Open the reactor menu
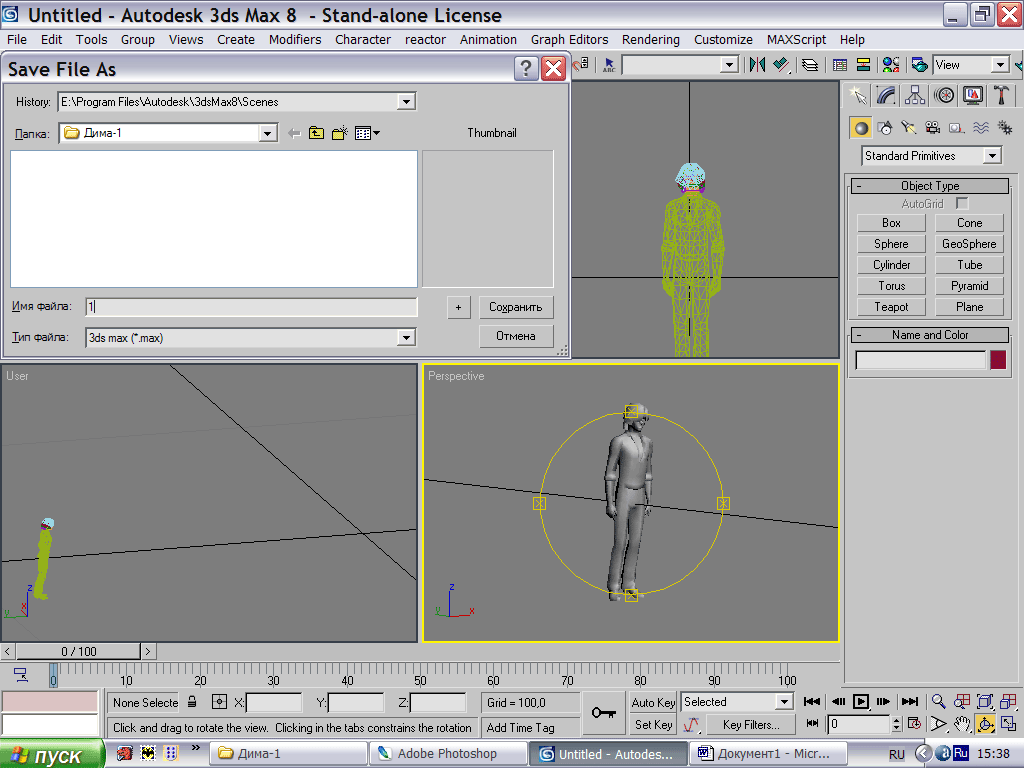Screen dimensions: 1024x768 pos(425,40)
